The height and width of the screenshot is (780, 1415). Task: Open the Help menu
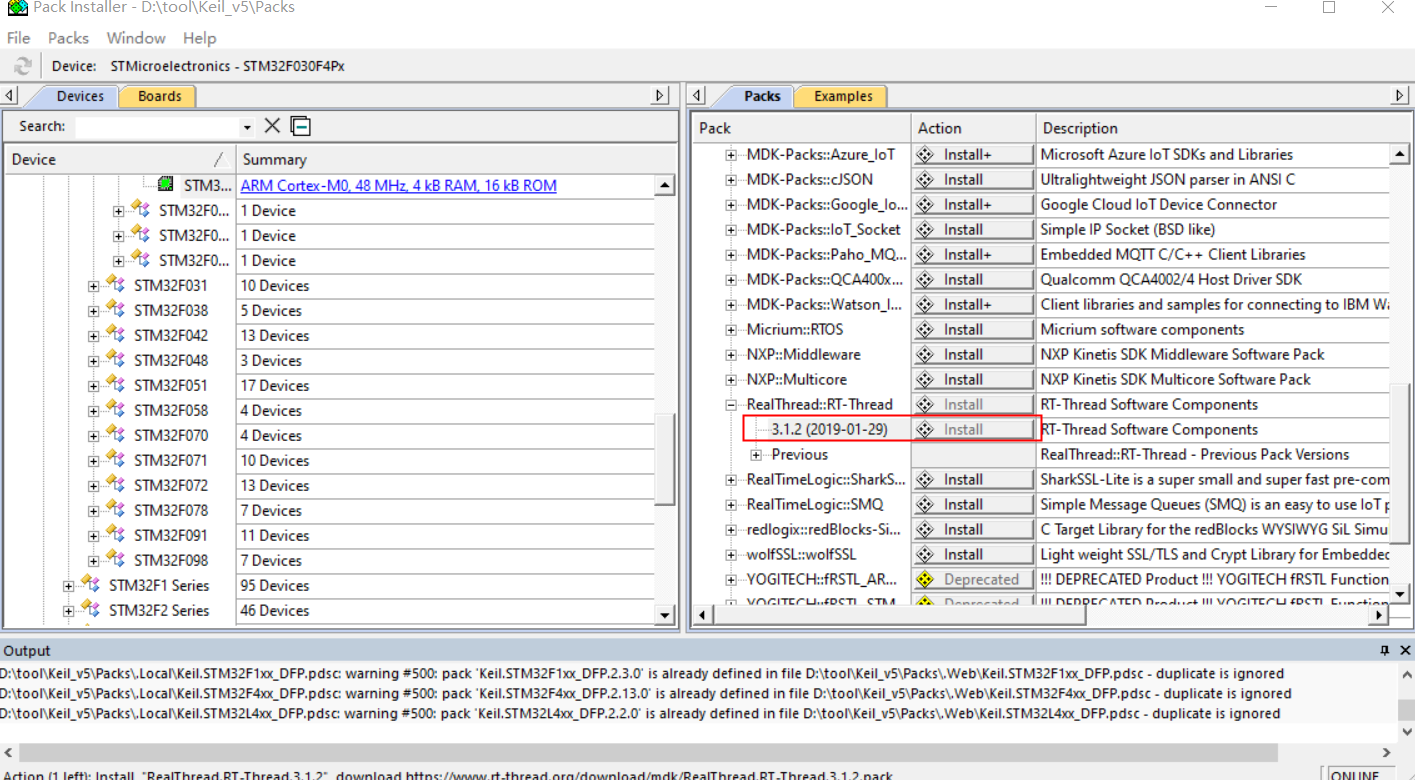[199, 38]
